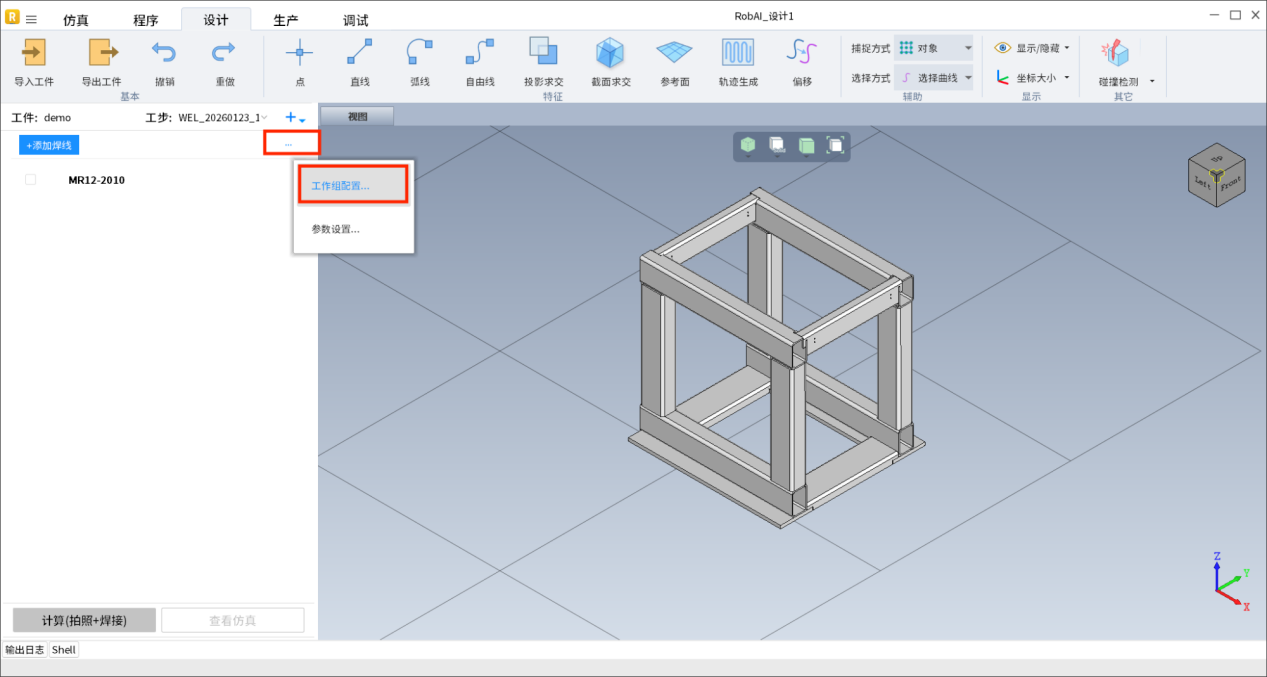Click the 导出工件 export workpiece icon

click(101, 54)
